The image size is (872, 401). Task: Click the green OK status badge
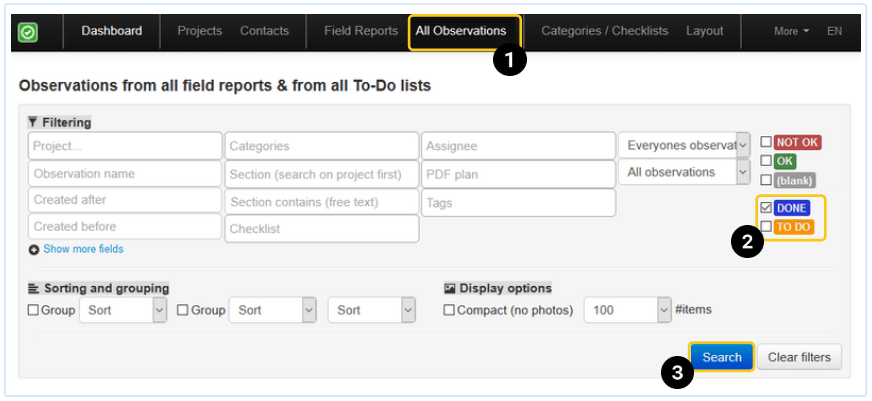point(785,161)
